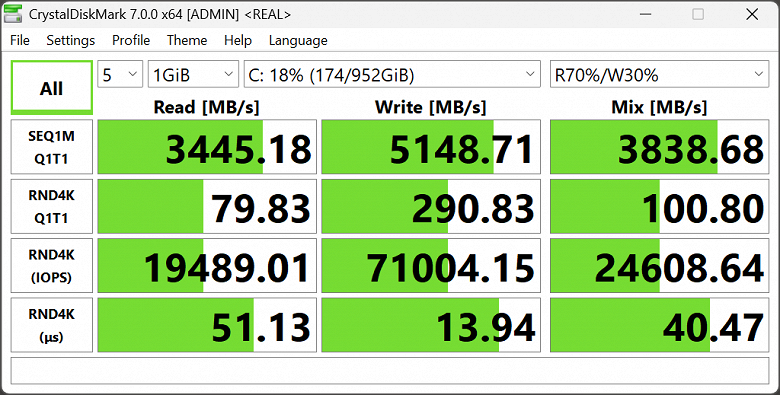
Task: Click the SEQ1M read result 3445.18
Action: pos(207,147)
